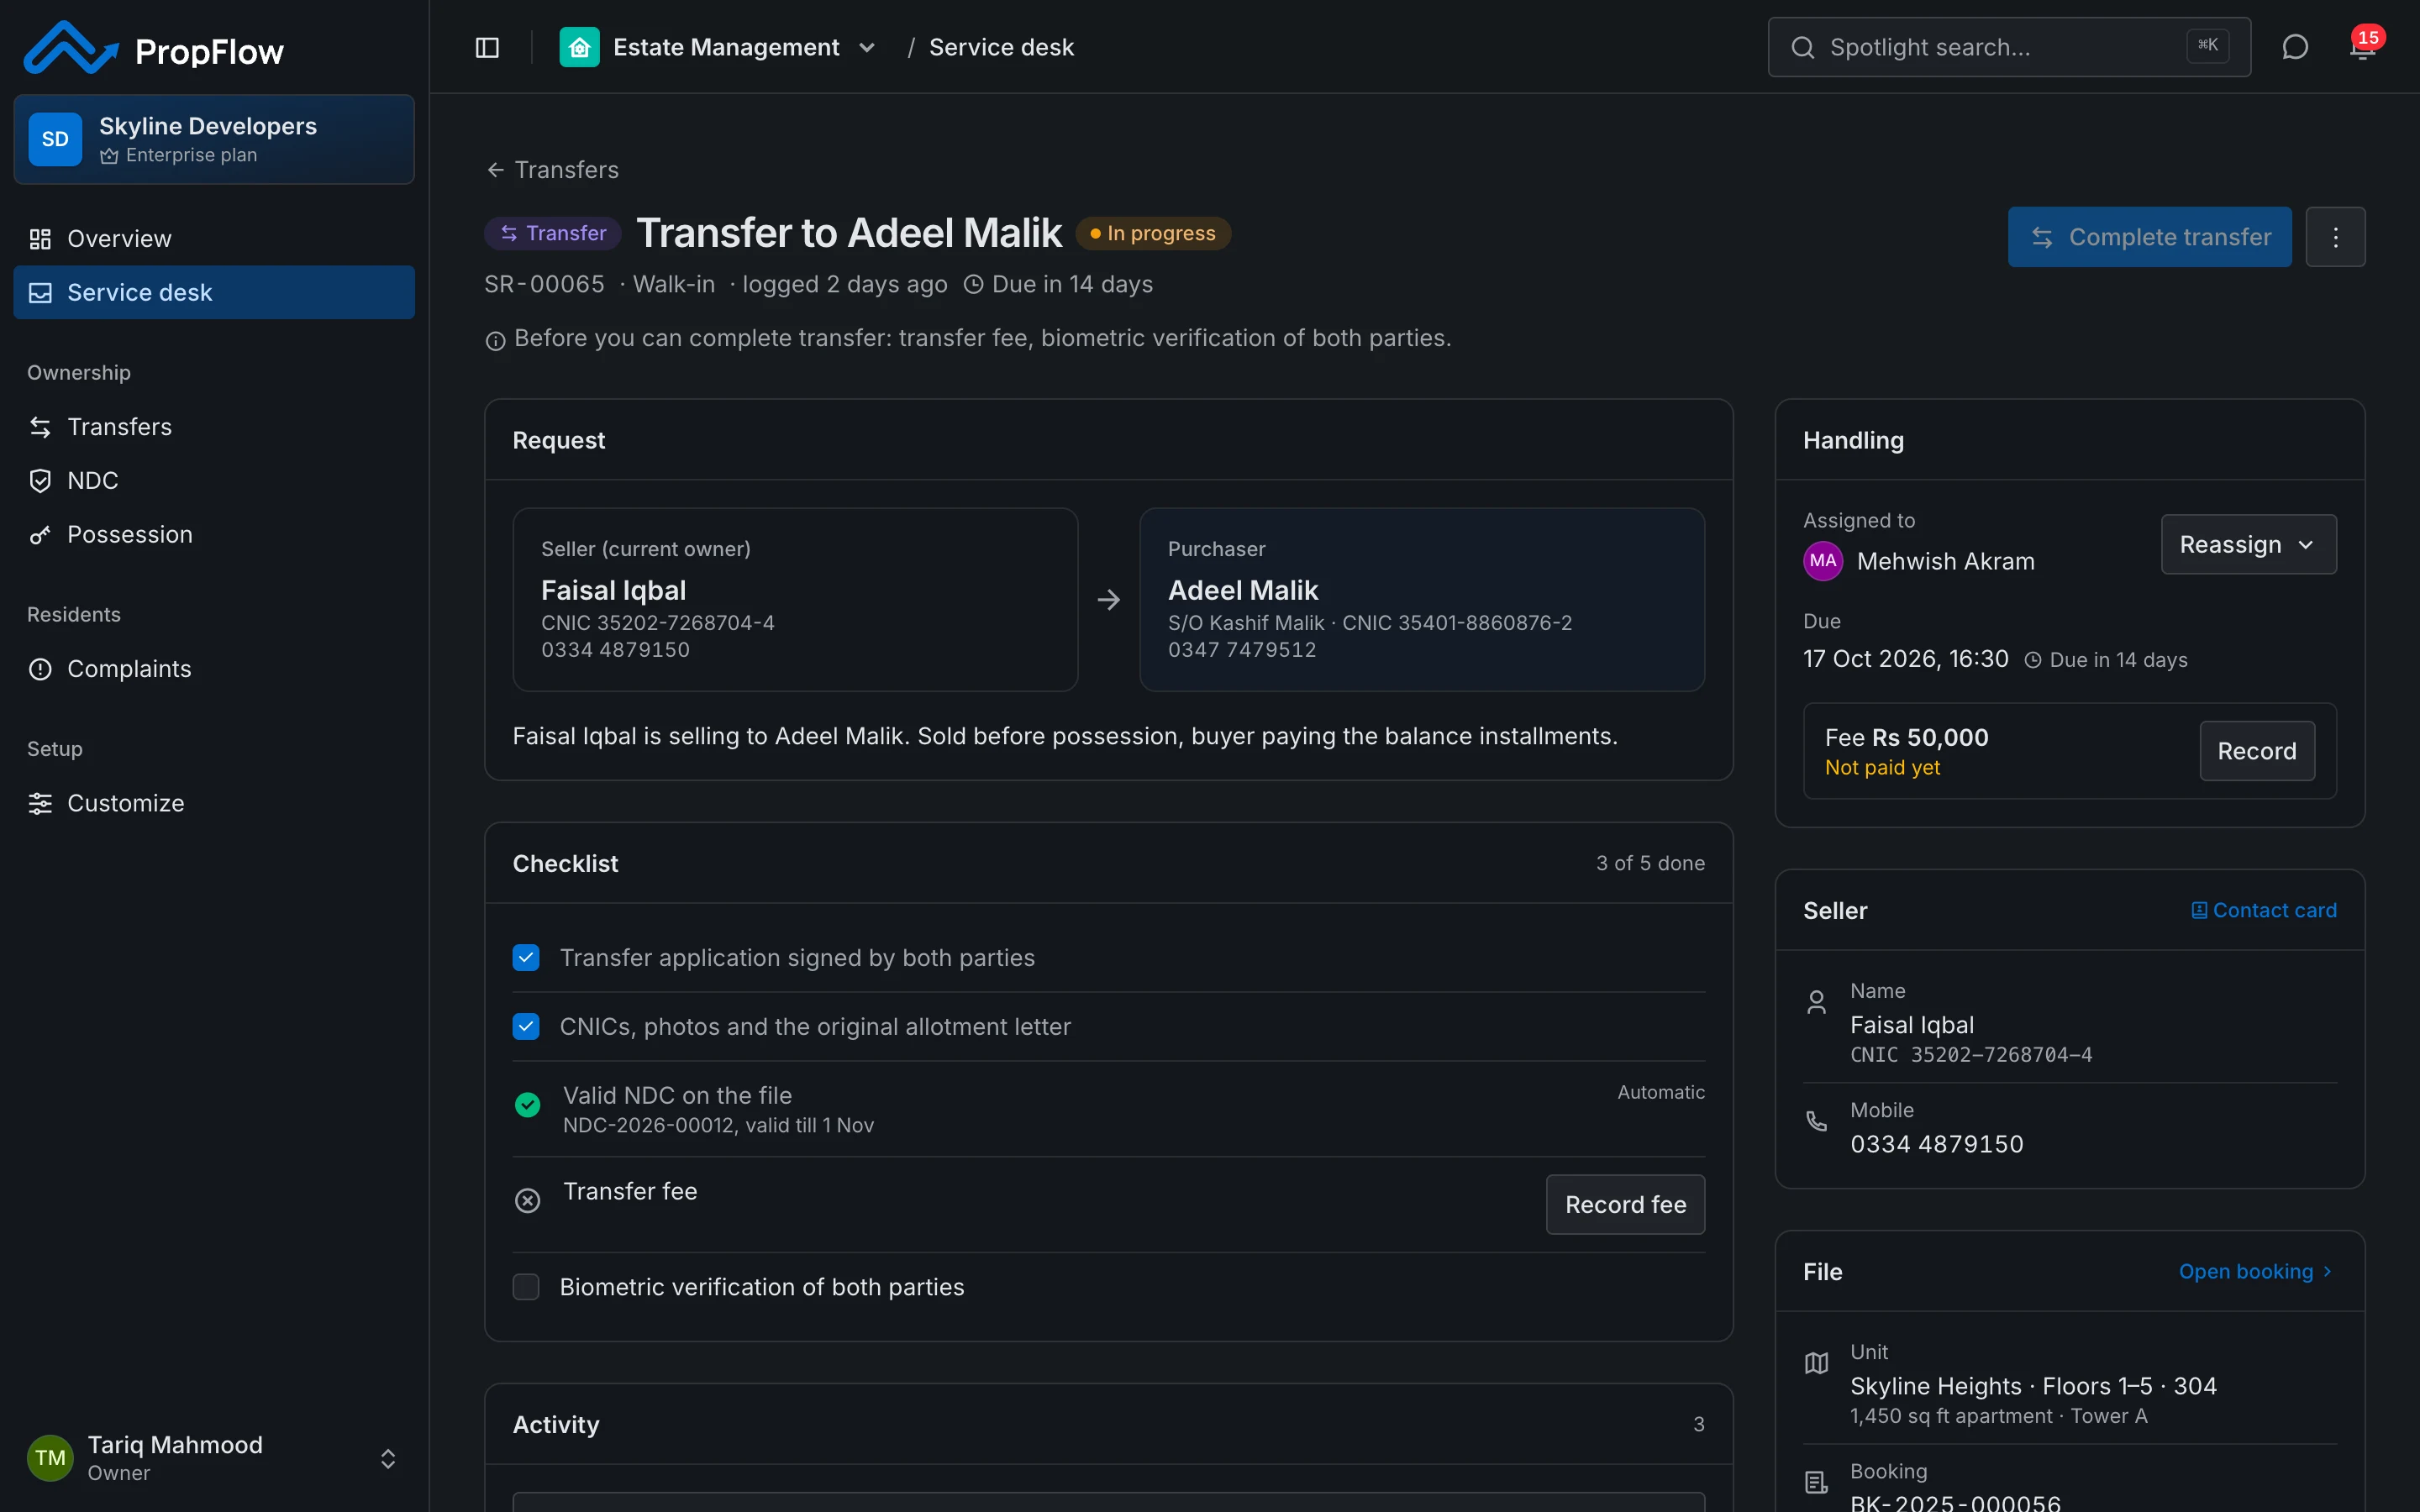2420x1512 pixels.
Task: Check Biometric verification of both parties
Action: [526, 1286]
